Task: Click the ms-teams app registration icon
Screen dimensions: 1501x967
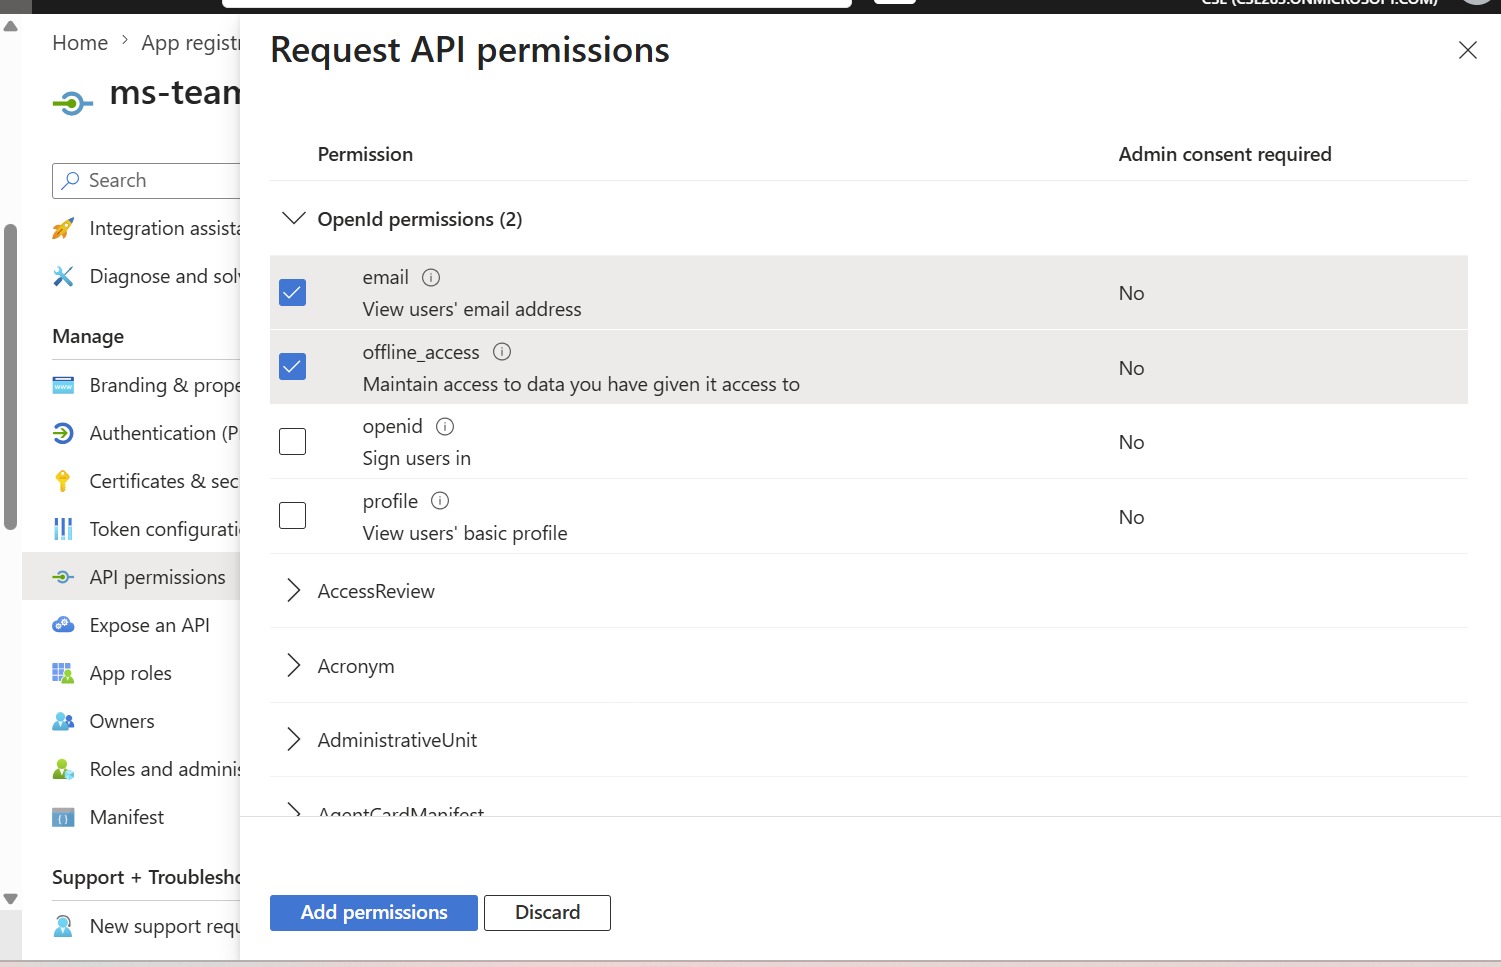Action: pyautogui.click(x=73, y=102)
